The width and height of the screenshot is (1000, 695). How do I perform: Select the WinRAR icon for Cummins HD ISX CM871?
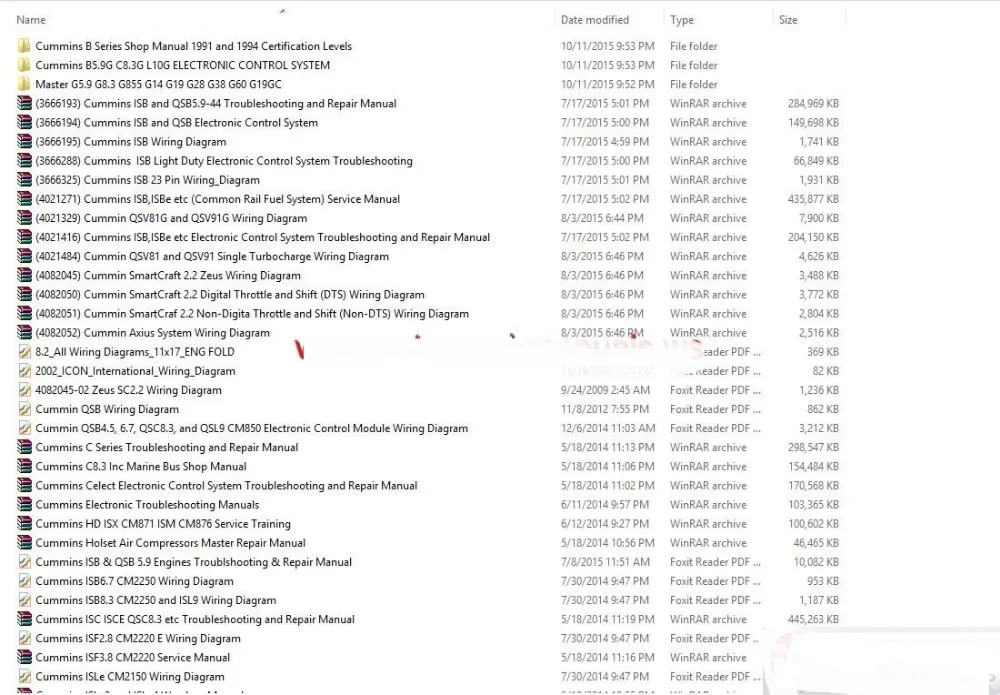click(24, 524)
